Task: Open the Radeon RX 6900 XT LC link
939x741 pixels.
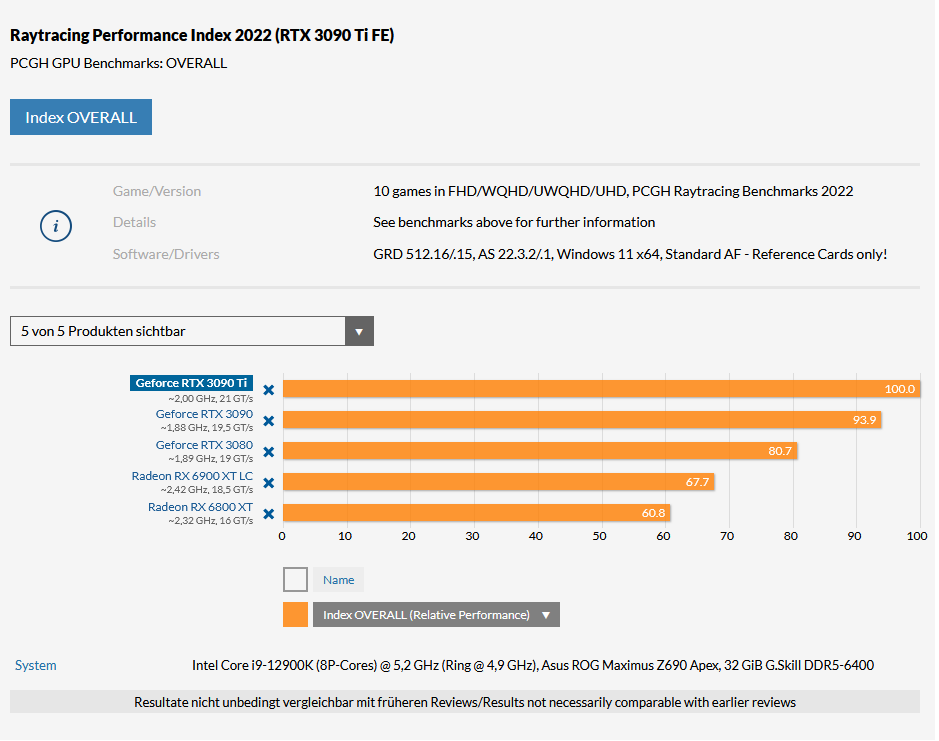Action: pos(193,478)
